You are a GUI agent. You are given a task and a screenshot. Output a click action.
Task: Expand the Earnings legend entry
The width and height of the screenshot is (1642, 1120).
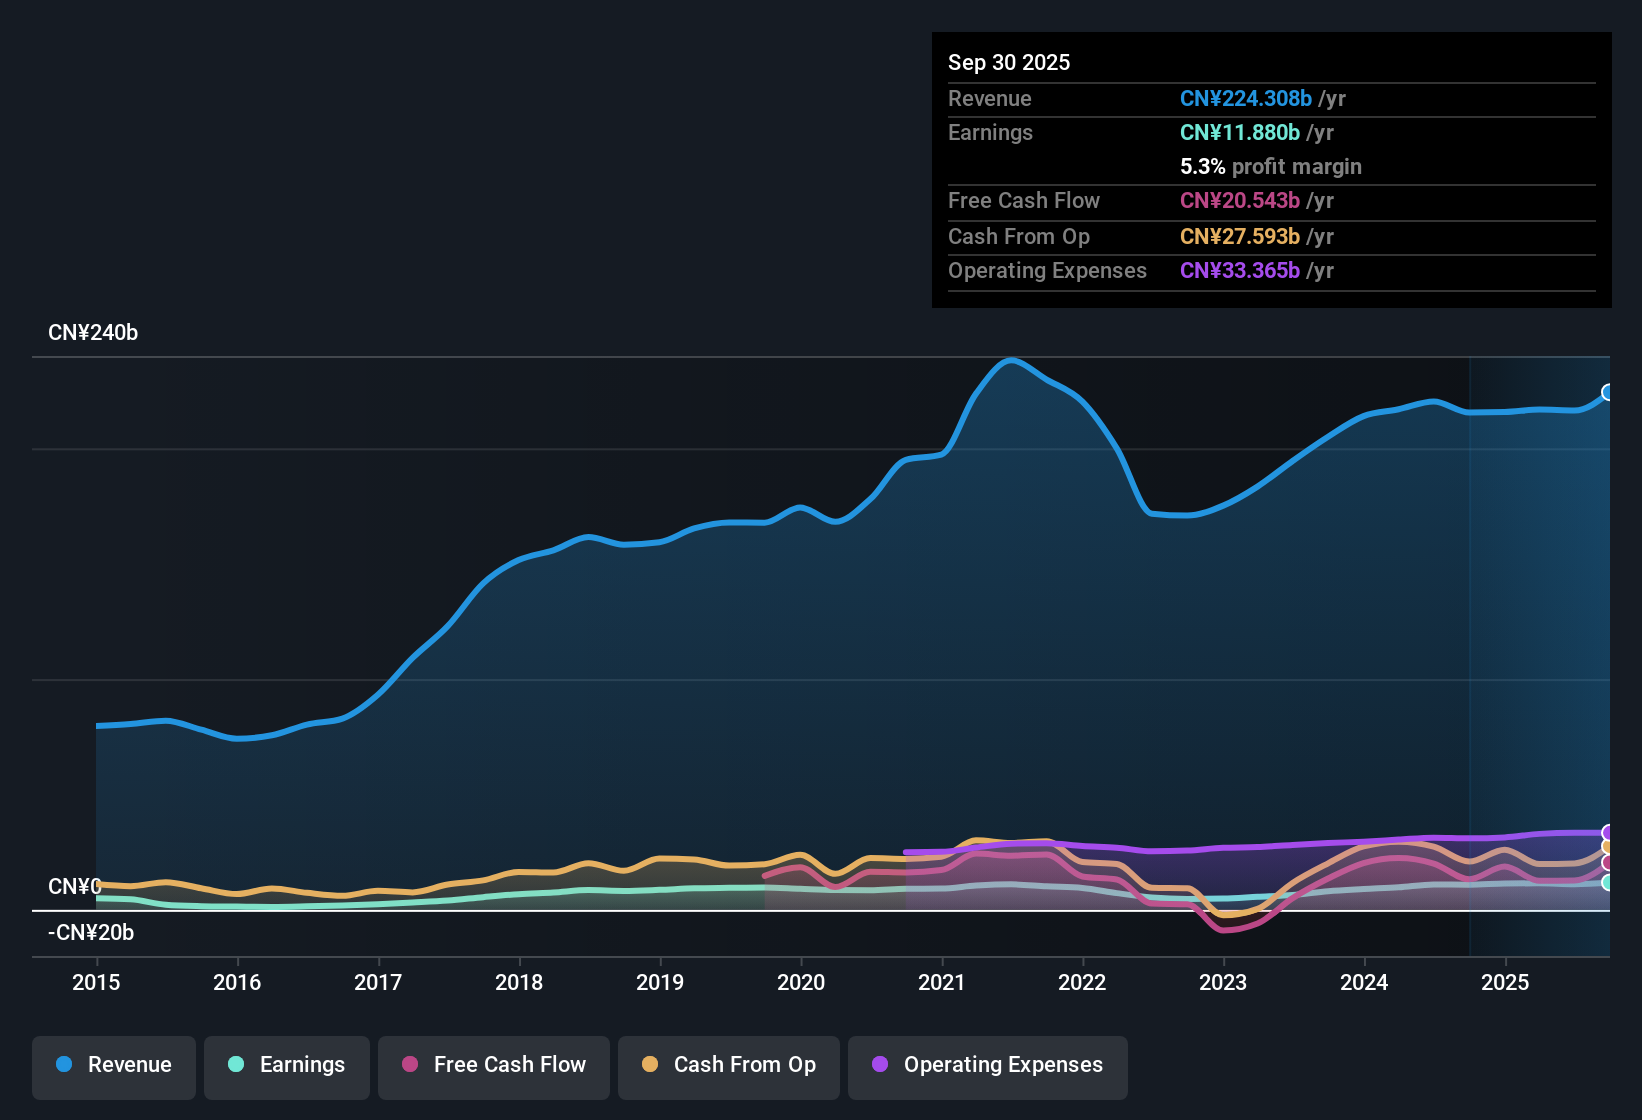(x=286, y=1065)
